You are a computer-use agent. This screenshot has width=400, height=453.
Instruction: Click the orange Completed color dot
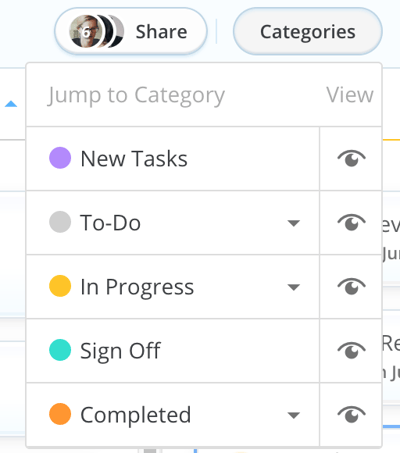click(x=60, y=414)
